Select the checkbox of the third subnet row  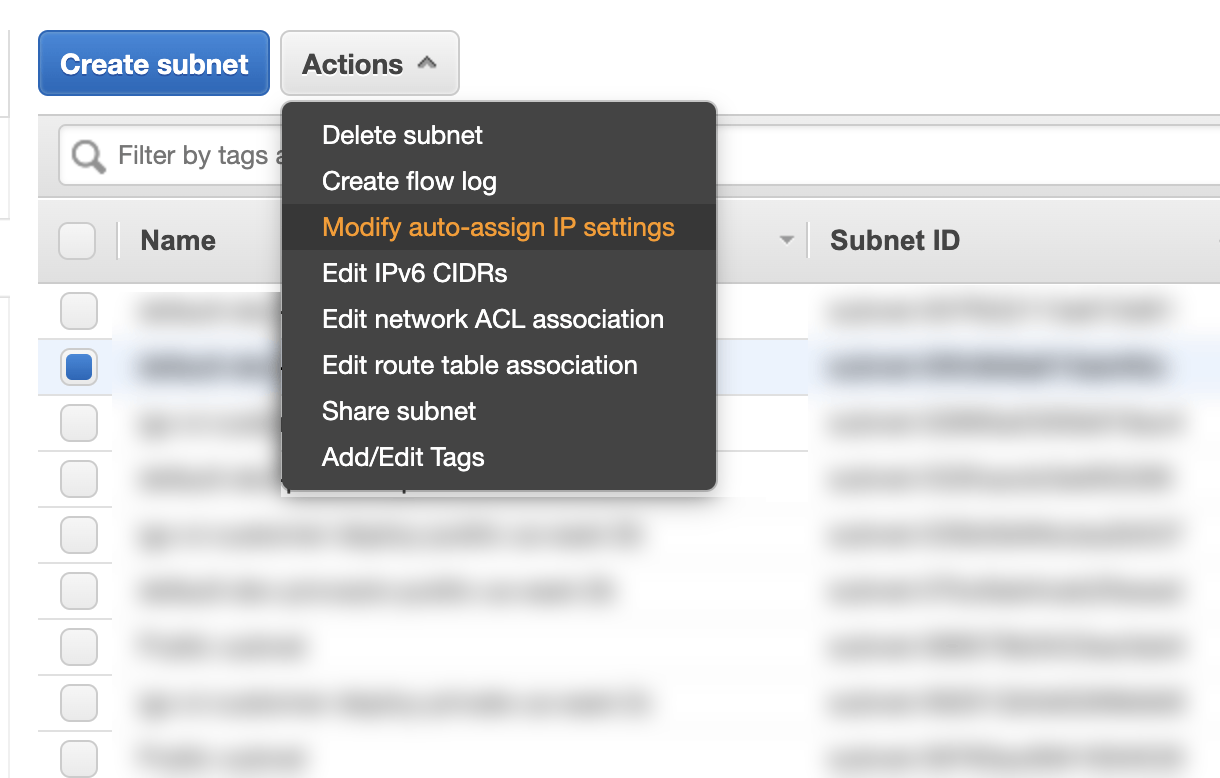pyautogui.click(x=77, y=423)
